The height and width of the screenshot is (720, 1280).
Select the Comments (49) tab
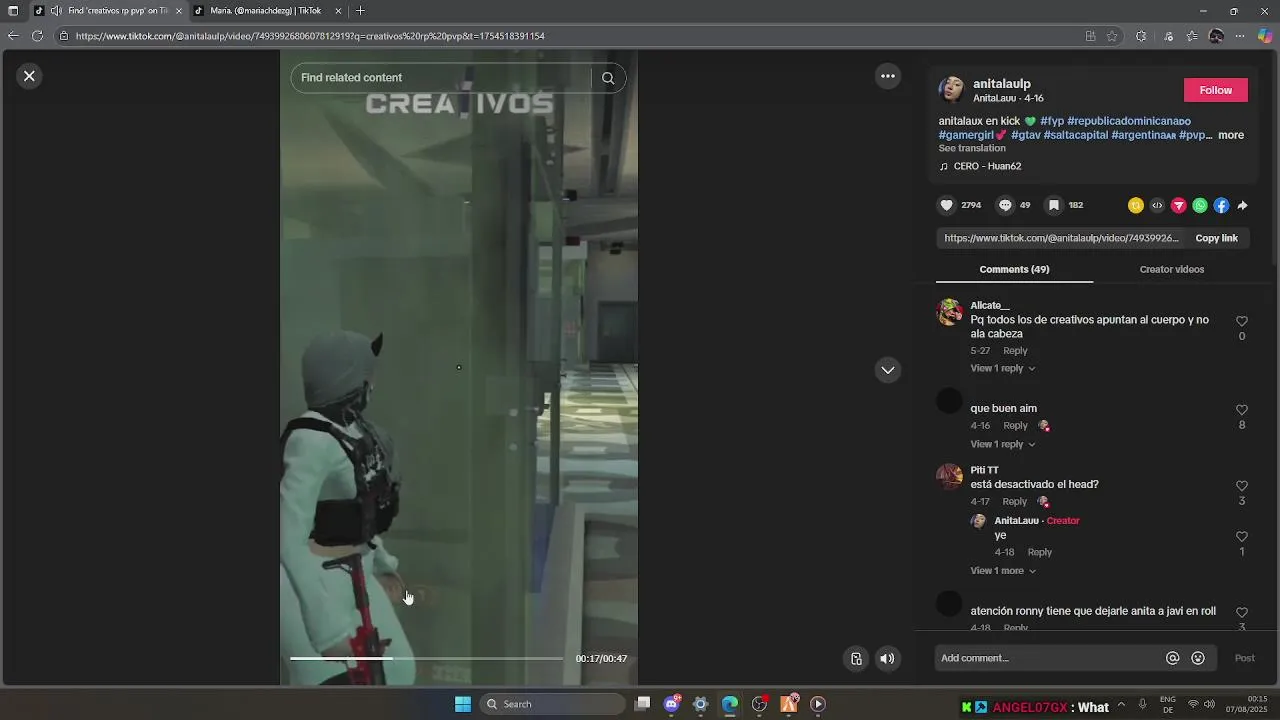pyautogui.click(x=1014, y=269)
